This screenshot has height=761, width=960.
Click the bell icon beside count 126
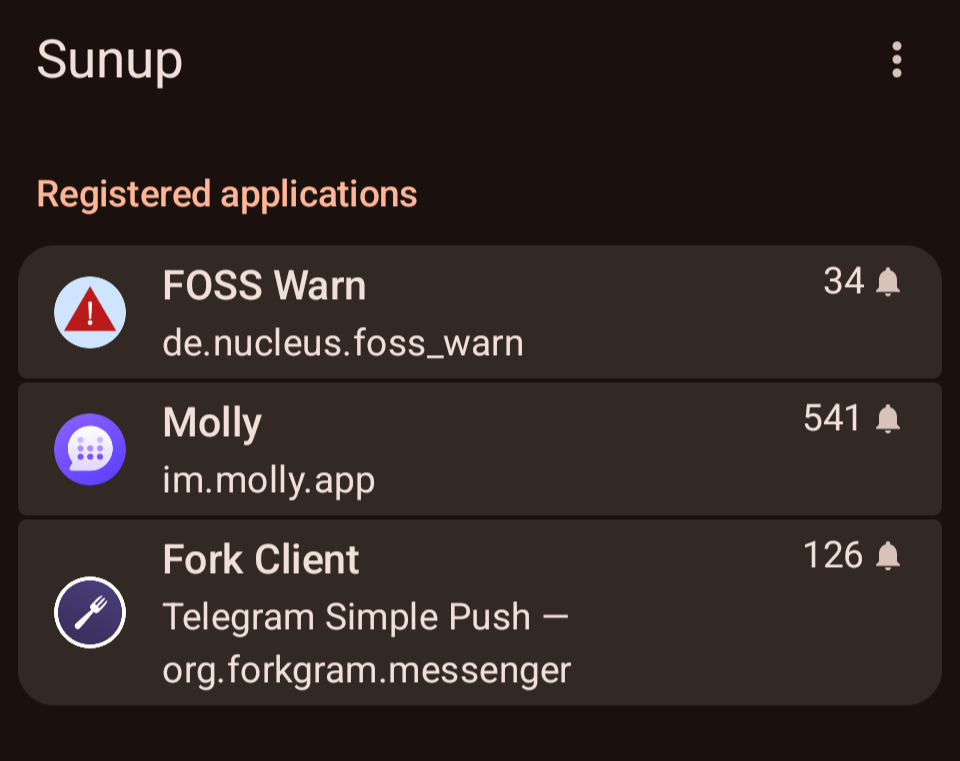point(888,556)
